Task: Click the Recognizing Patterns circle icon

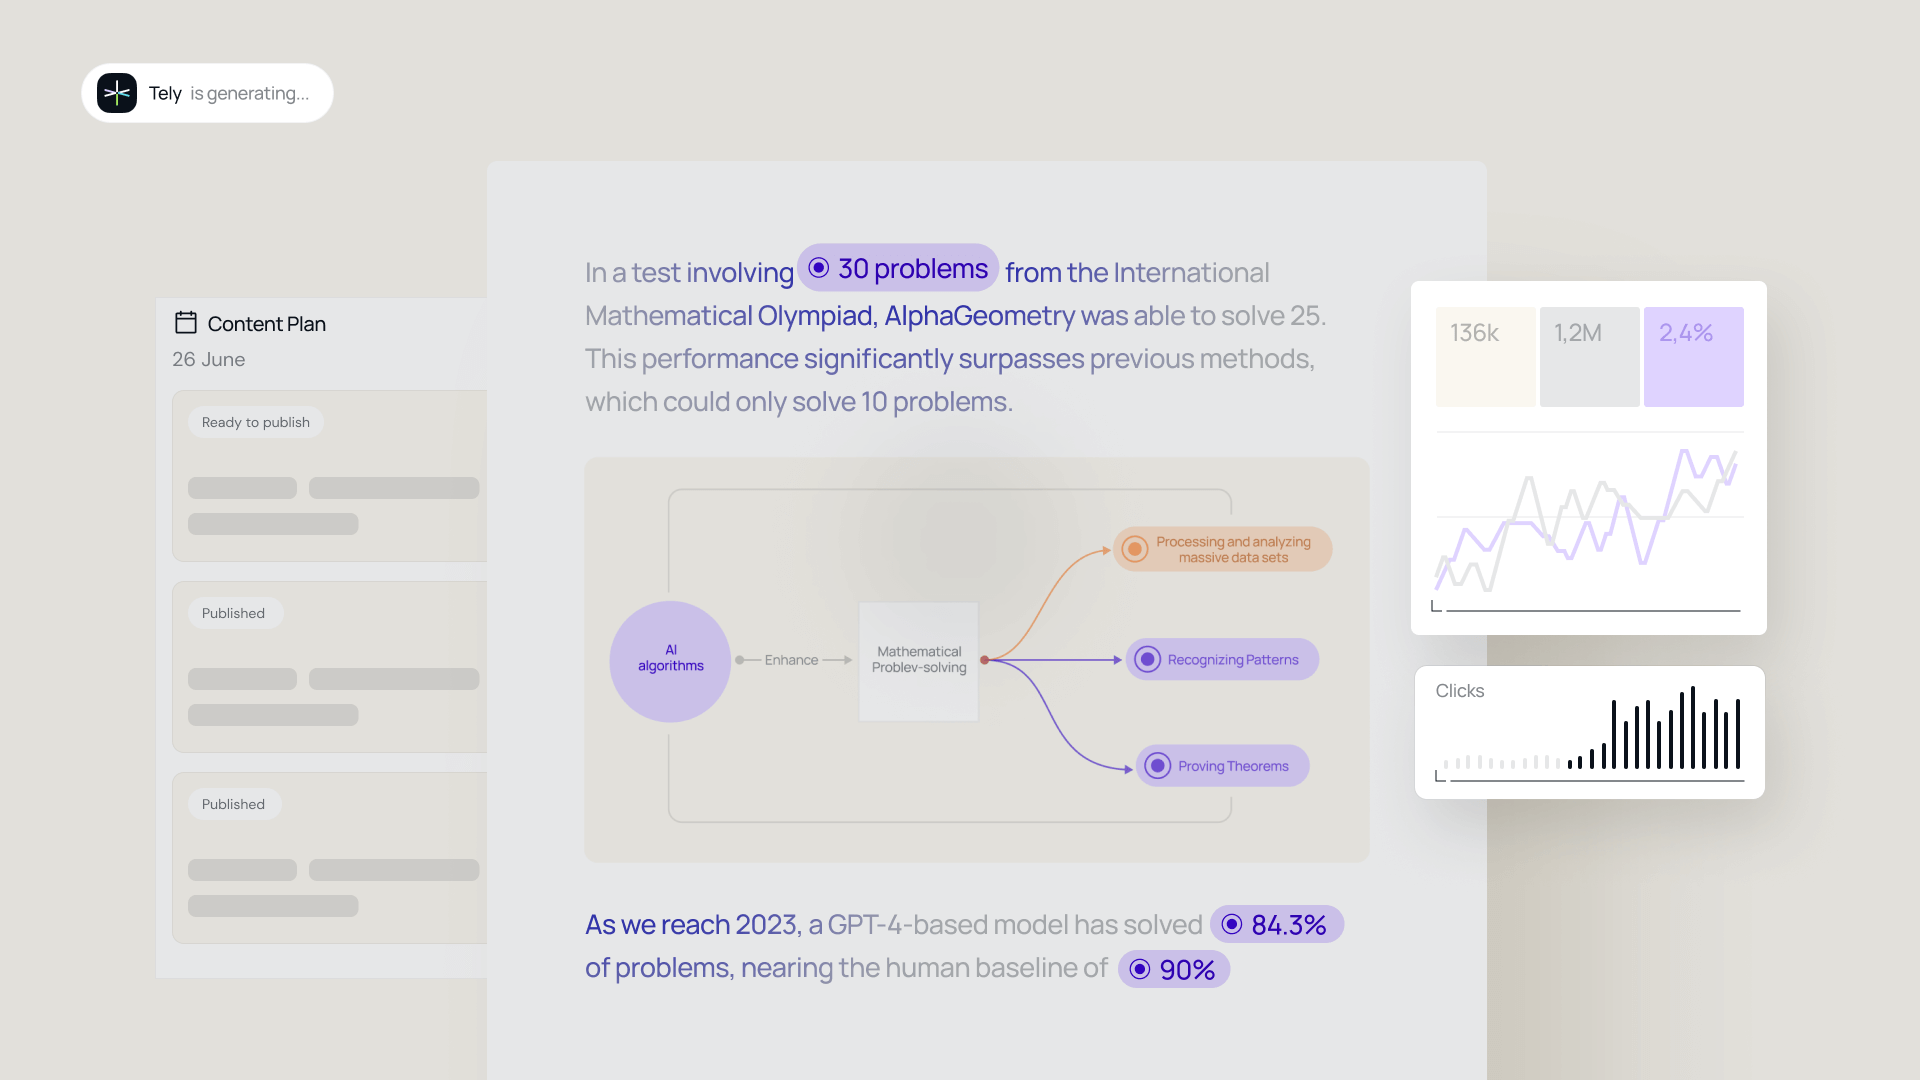Action: tap(1147, 660)
